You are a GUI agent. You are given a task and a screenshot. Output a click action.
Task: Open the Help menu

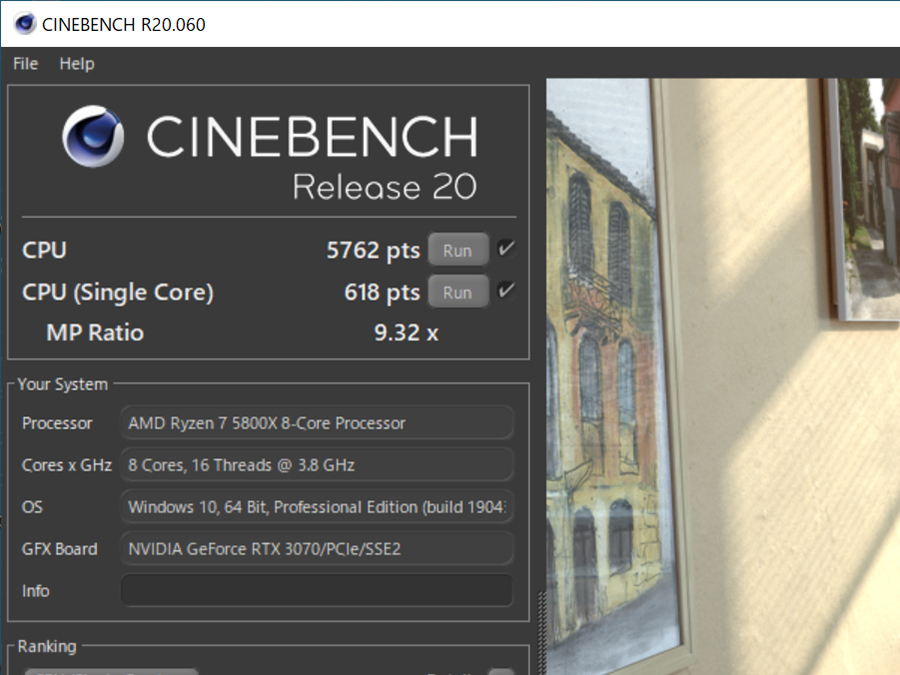click(77, 64)
